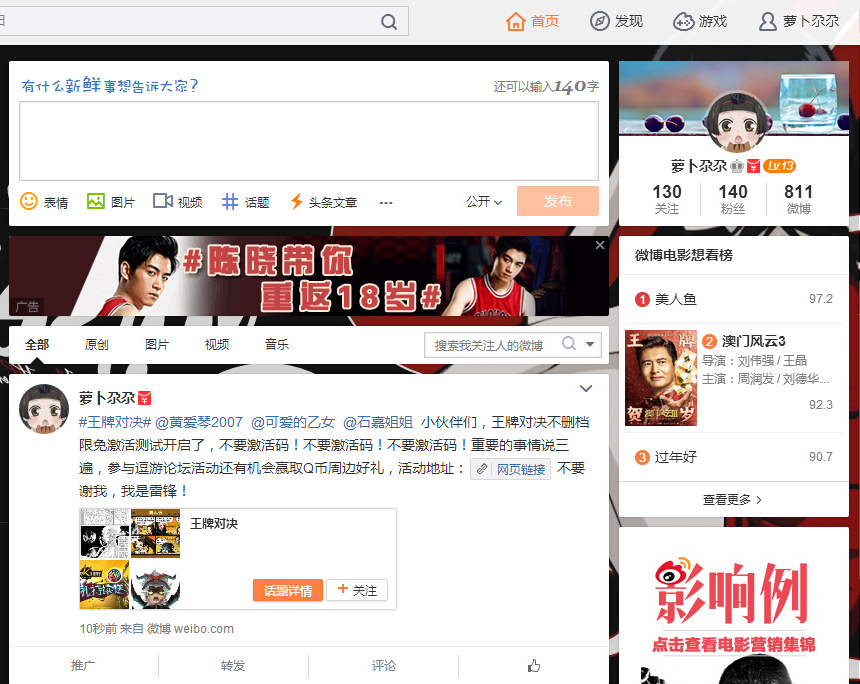This screenshot has height=684, width=860.
Task: Open the 王牌对决 topic image collage
Action: [x=129, y=559]
